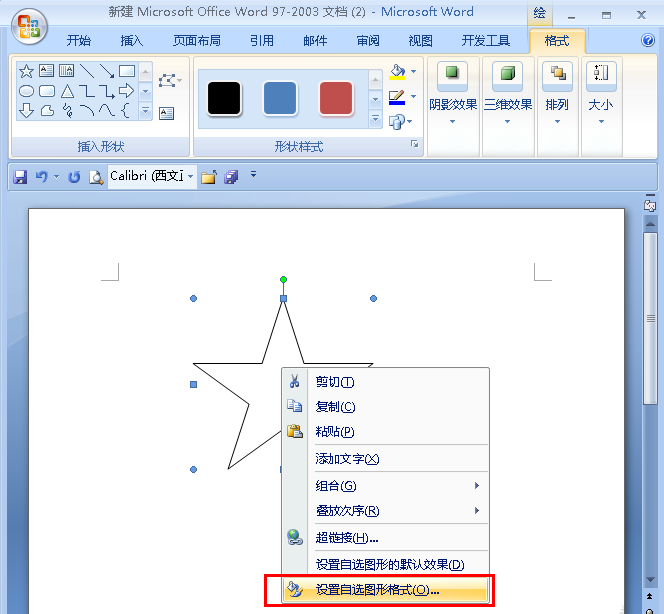
Task: Select the vertical text box shape
Action: click(x=66, y=70)
